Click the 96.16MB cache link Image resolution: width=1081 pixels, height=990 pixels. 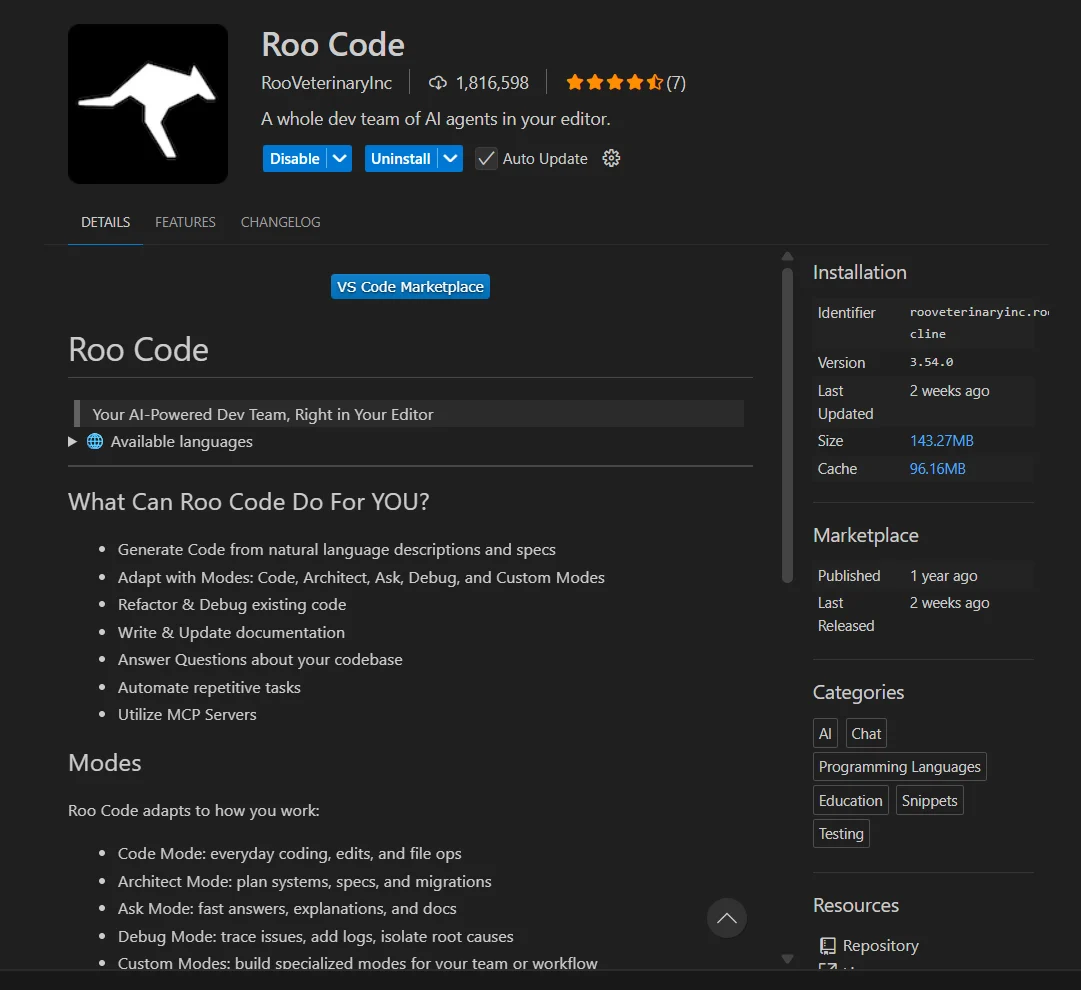937,469
